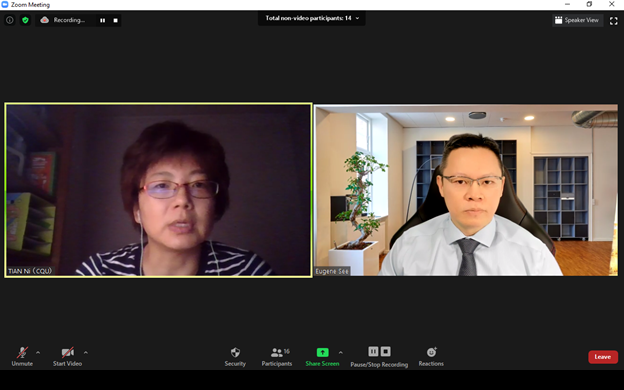Open Participants panel
624x390 pixels.
[277, 357]
